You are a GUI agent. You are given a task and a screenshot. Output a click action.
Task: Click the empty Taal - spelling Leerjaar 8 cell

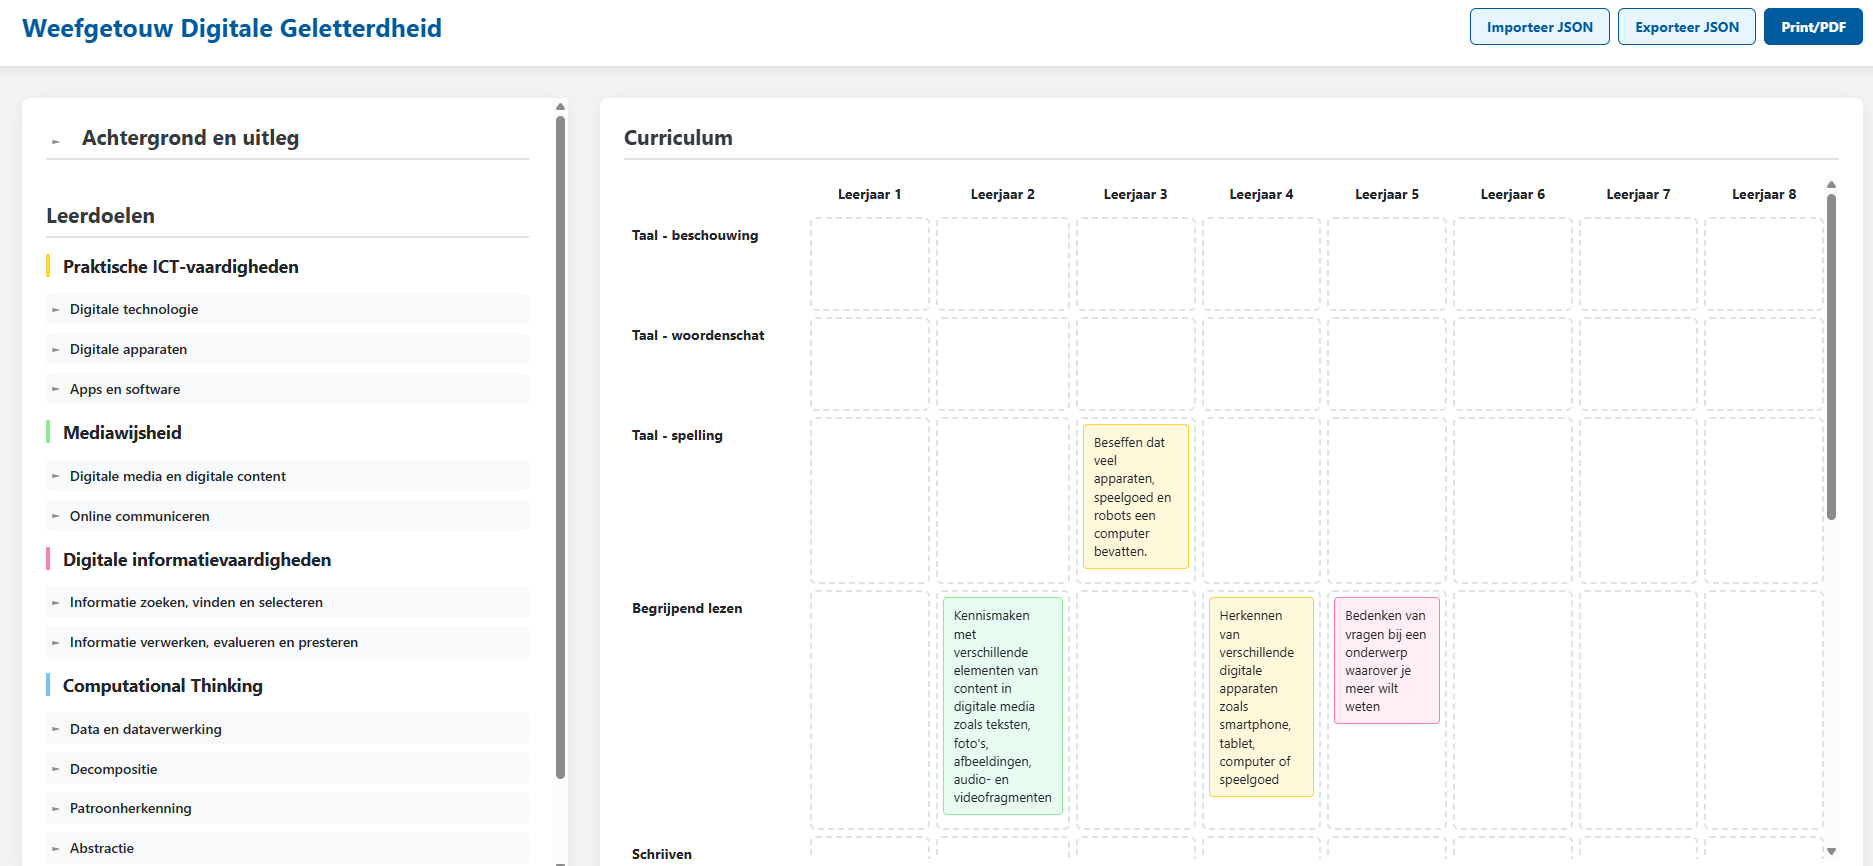(1764, 500)
